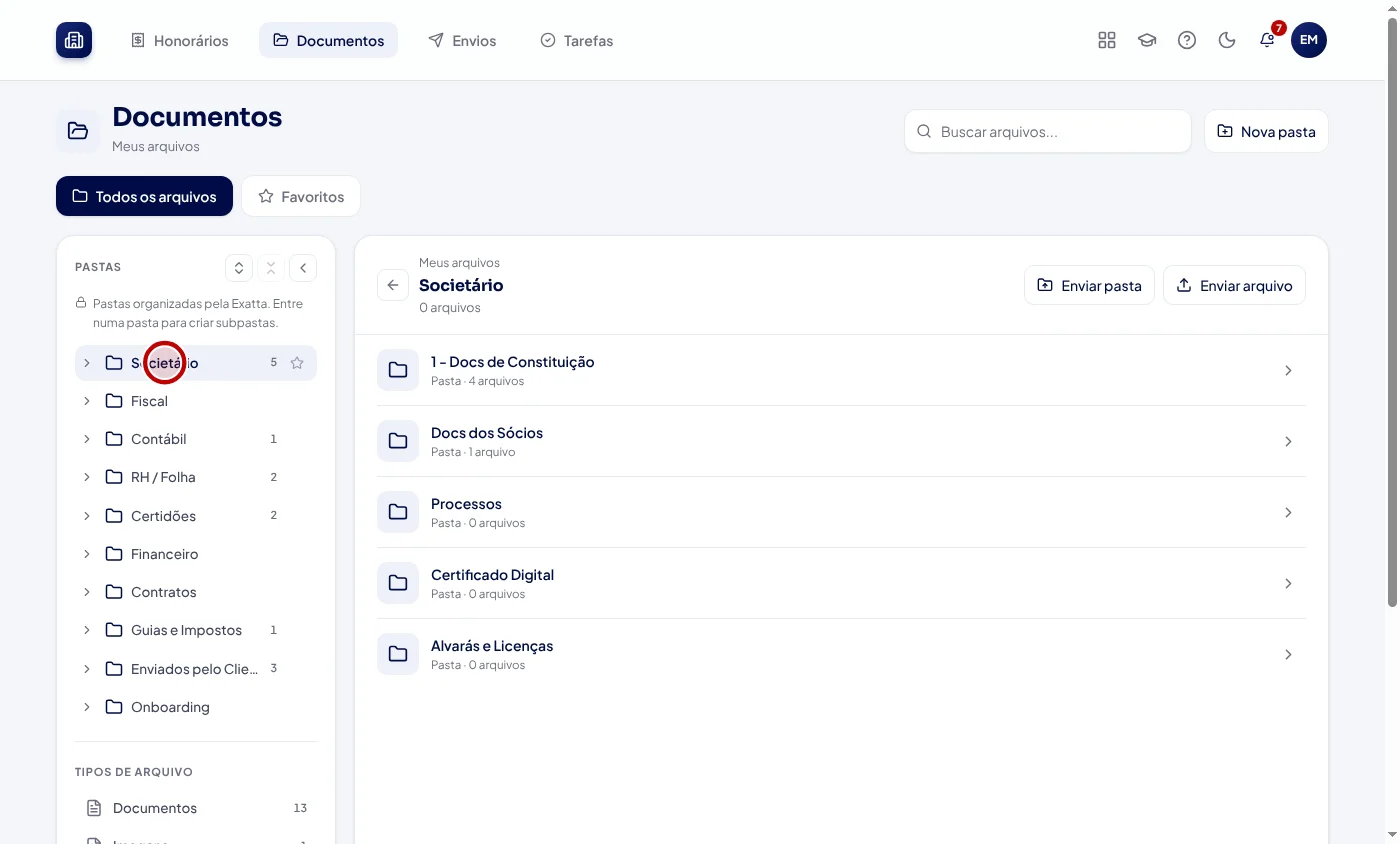Expand all folders in Pastas panel
Image resolution: width=1400 pixels, height=844 pixels.
[x=238, y=268]
